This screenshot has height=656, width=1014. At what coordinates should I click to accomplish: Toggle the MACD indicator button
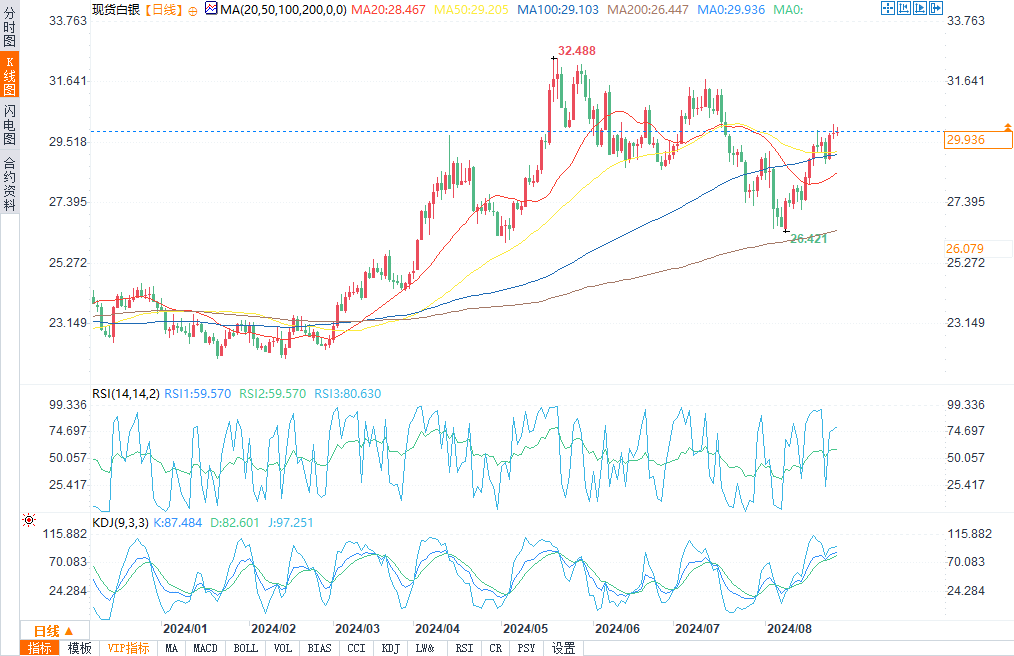(x=205, y=648)
